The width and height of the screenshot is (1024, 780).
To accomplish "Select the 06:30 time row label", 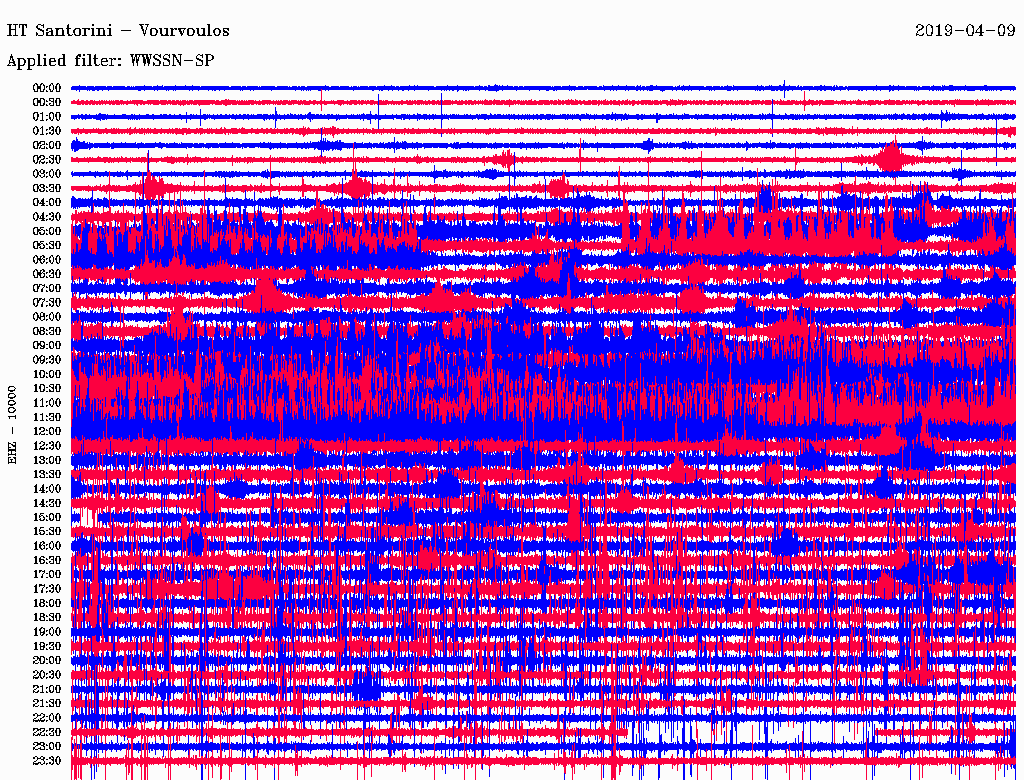I will (x=46, y=274).
